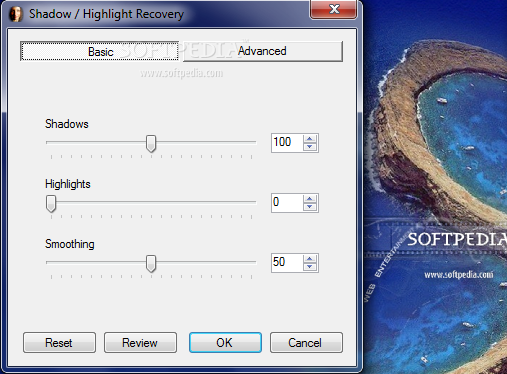Decrease Highlights value with down arrow
Image resolution: width=507 pixels, height=374 pixels.
310,207
